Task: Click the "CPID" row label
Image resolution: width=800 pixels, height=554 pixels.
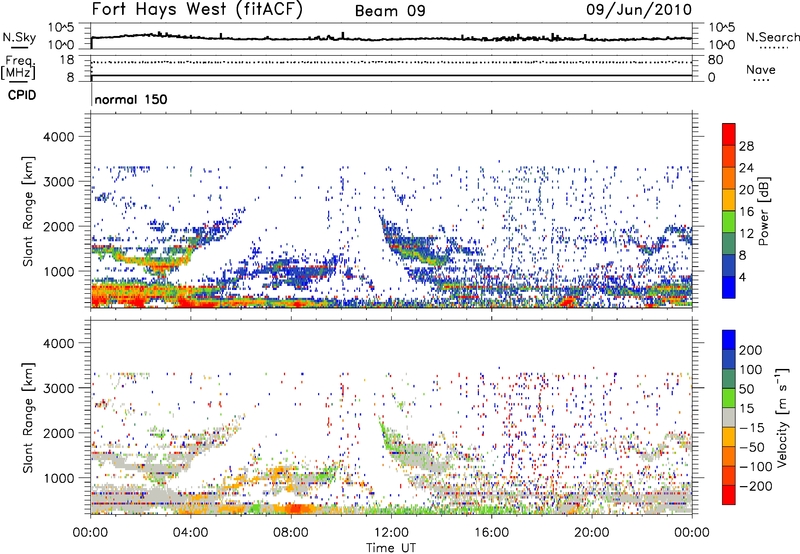Action: 22,95
